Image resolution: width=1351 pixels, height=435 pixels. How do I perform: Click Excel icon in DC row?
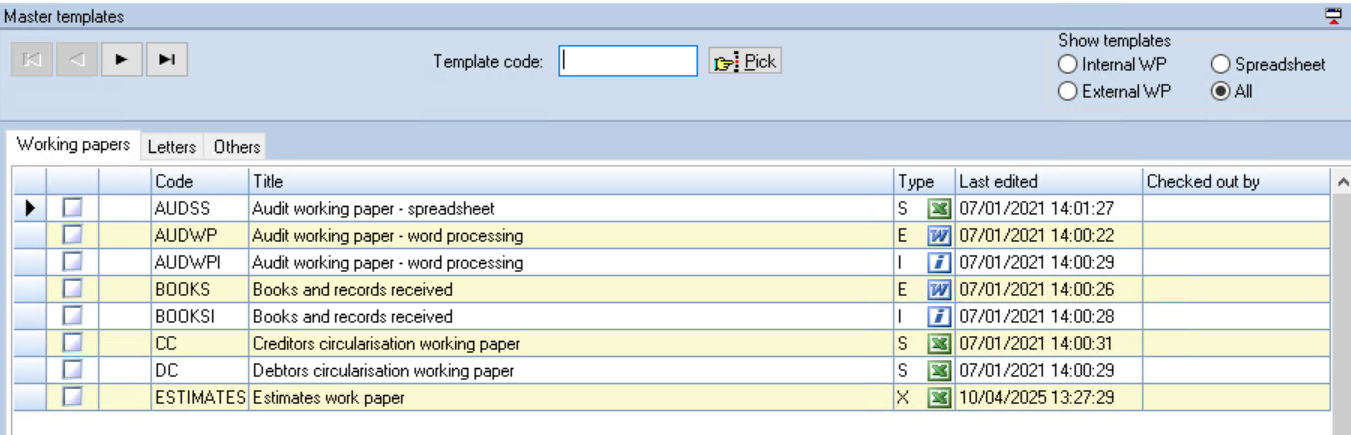tap(938, 371)
